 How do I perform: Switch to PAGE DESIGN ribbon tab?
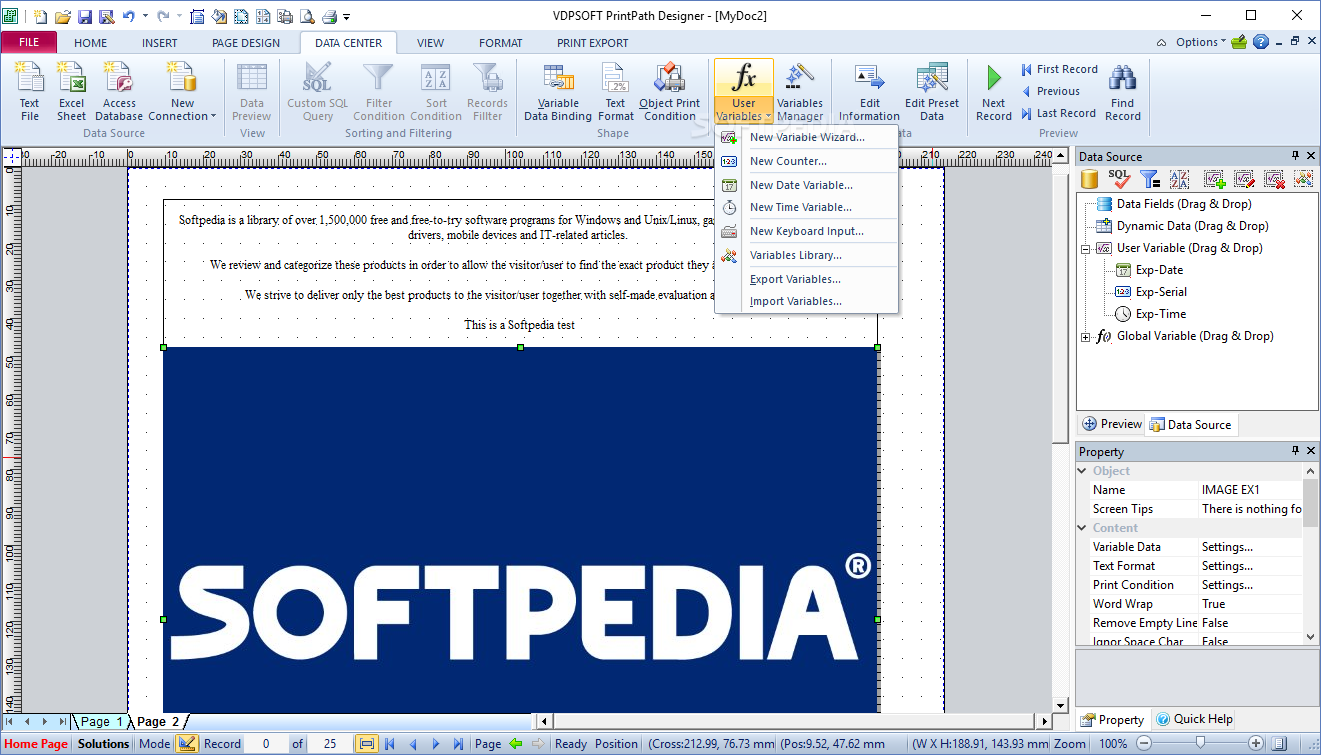tap(246, 43)
